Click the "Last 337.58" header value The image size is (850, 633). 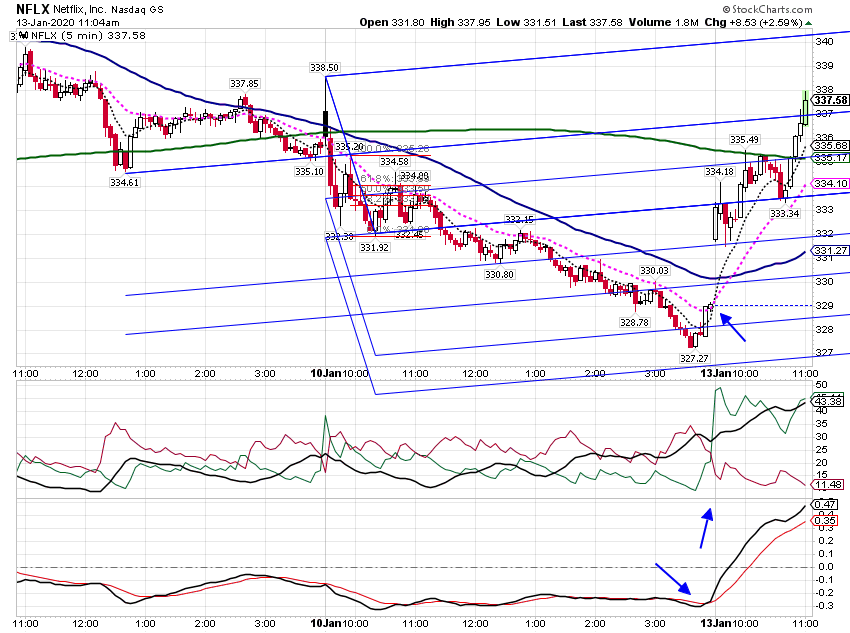coord(593,22)
